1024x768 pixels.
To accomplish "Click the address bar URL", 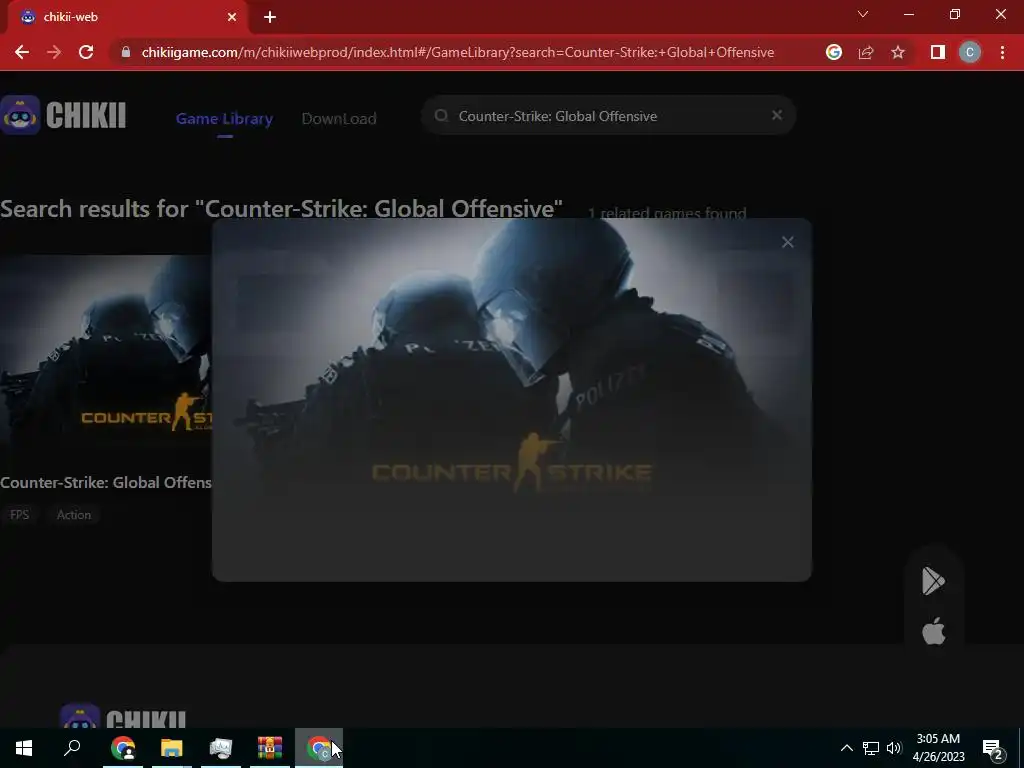I will [x=458, y=52].
